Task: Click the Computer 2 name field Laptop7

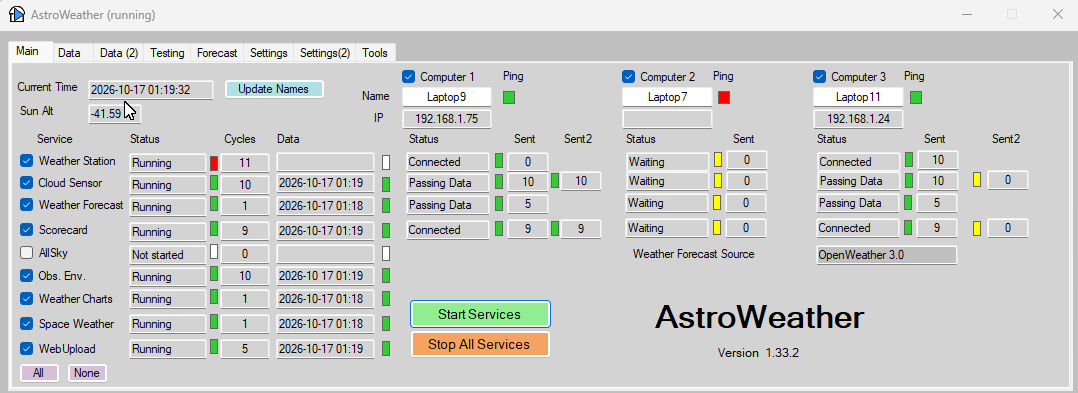Action: [x=667, y=97]
